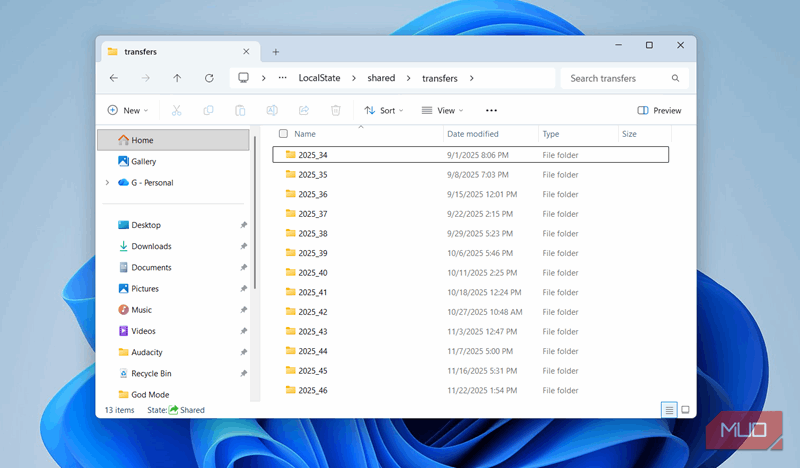Open the New item dropdown
Screen dimensions: 800x468
tap(128, 110)
